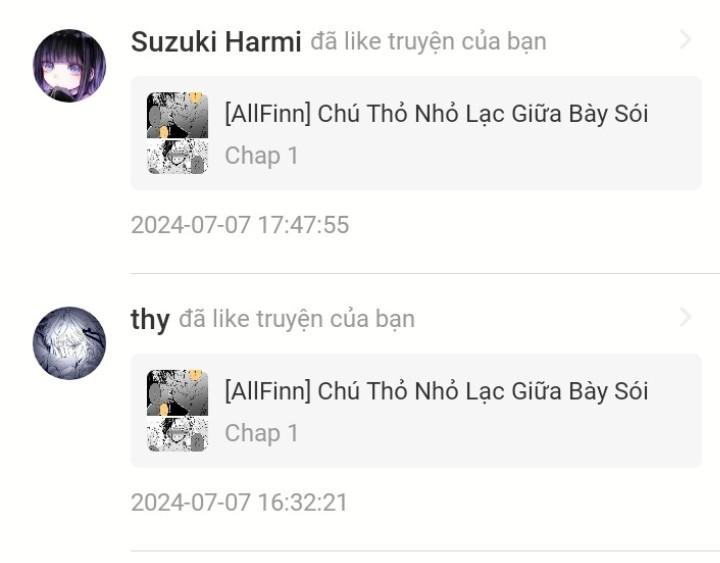The width and height of the screenshot is (720, 563).
Task: Open the gray story card under Suzuki Harmi
Action: tap(416, 133)
